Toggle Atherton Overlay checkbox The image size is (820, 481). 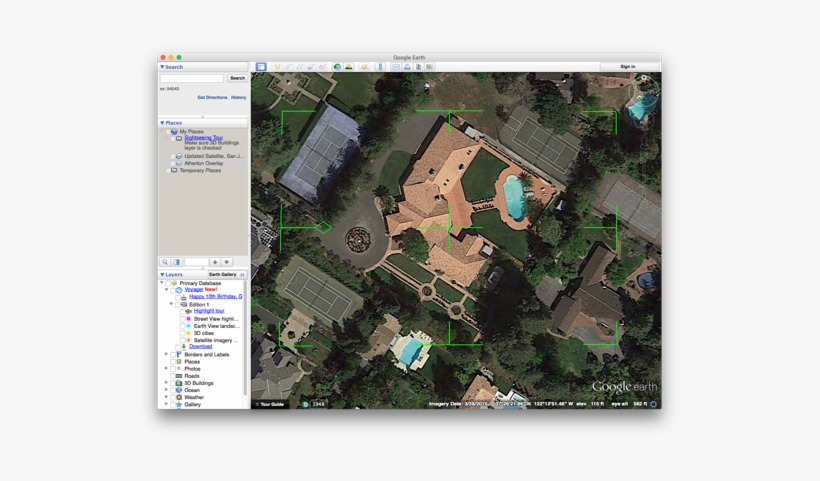pos(172,164)
